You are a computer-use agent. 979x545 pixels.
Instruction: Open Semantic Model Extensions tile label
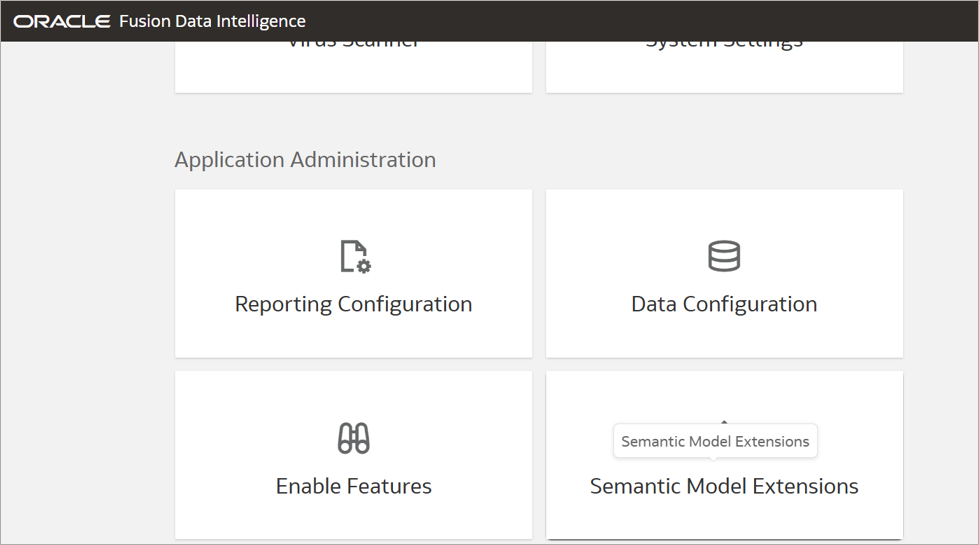[724, 486]
